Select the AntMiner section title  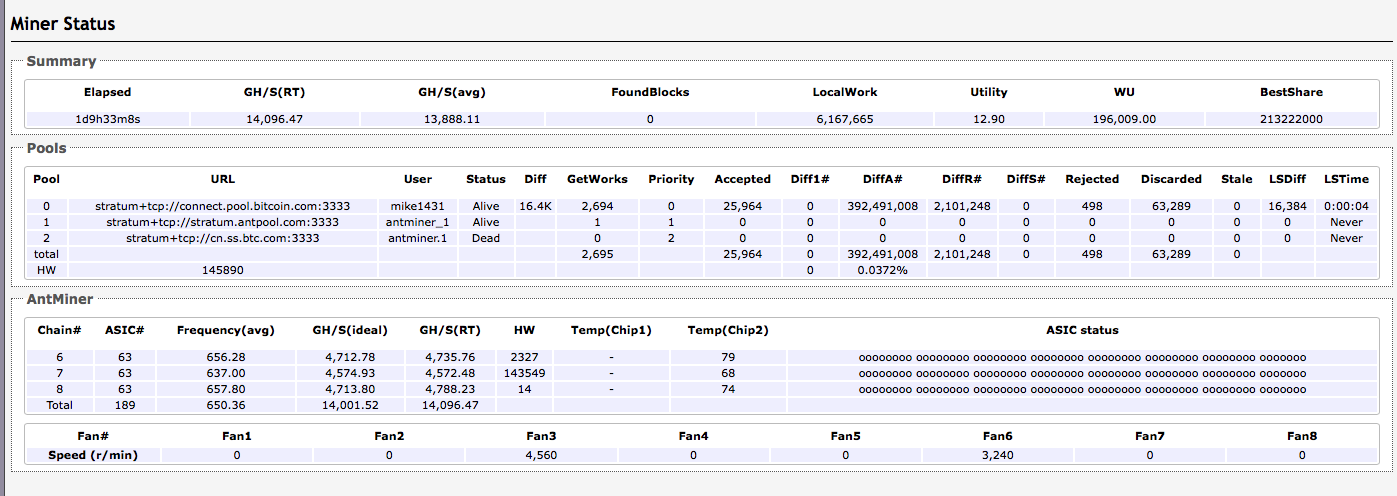point(58,298)
